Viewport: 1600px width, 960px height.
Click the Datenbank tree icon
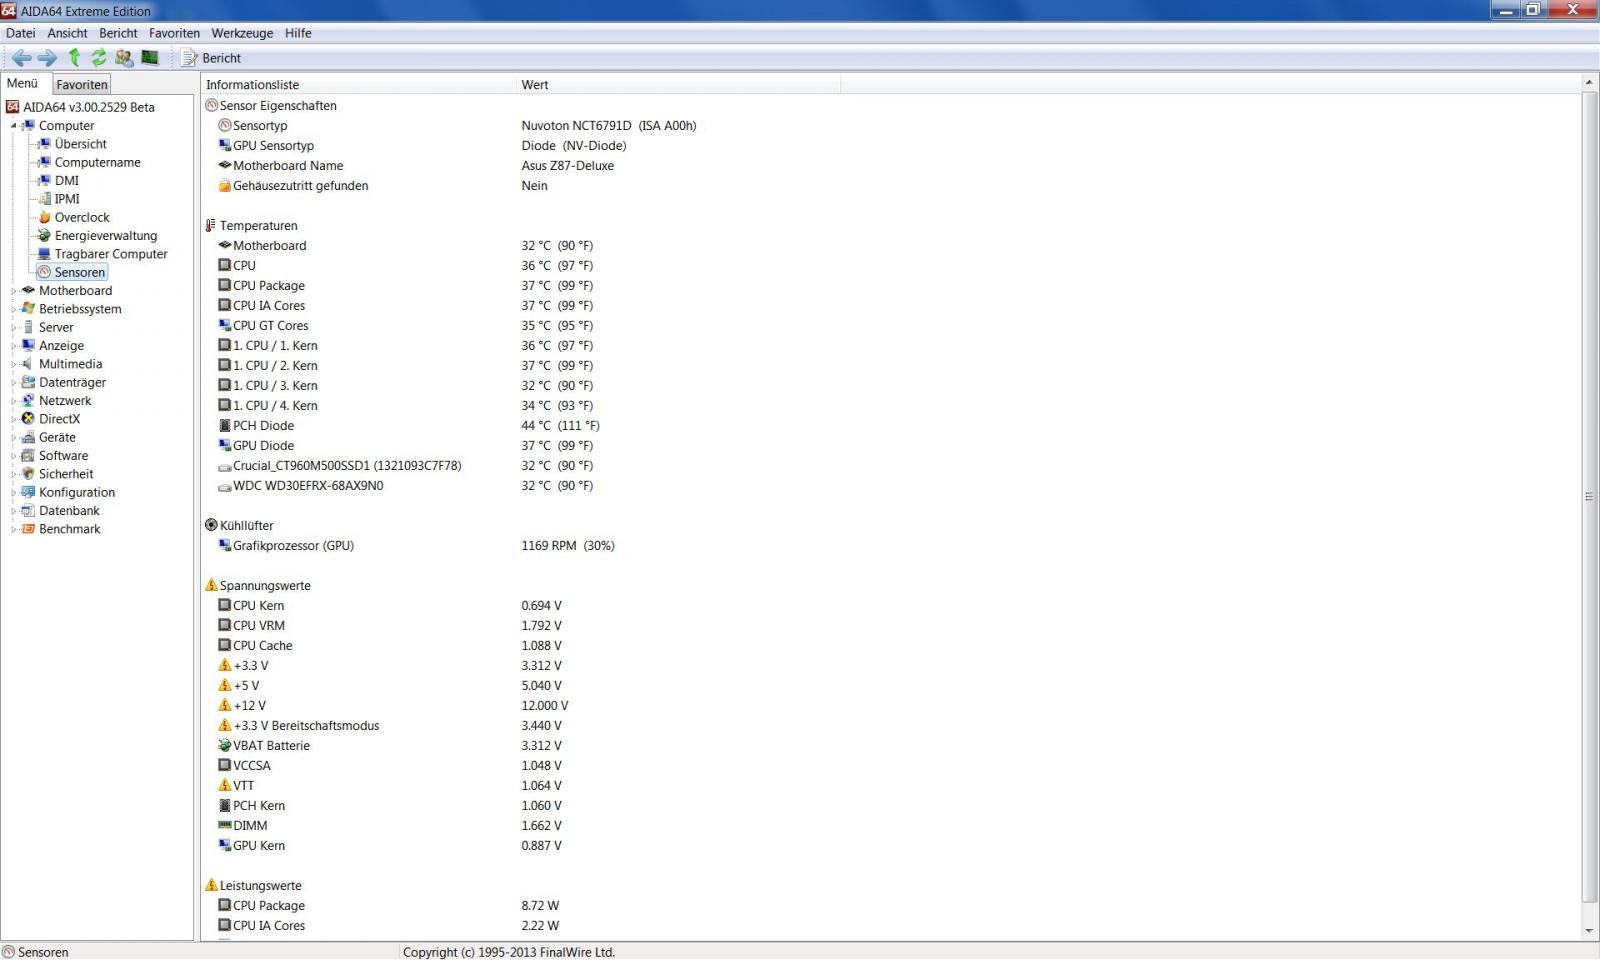28,511
